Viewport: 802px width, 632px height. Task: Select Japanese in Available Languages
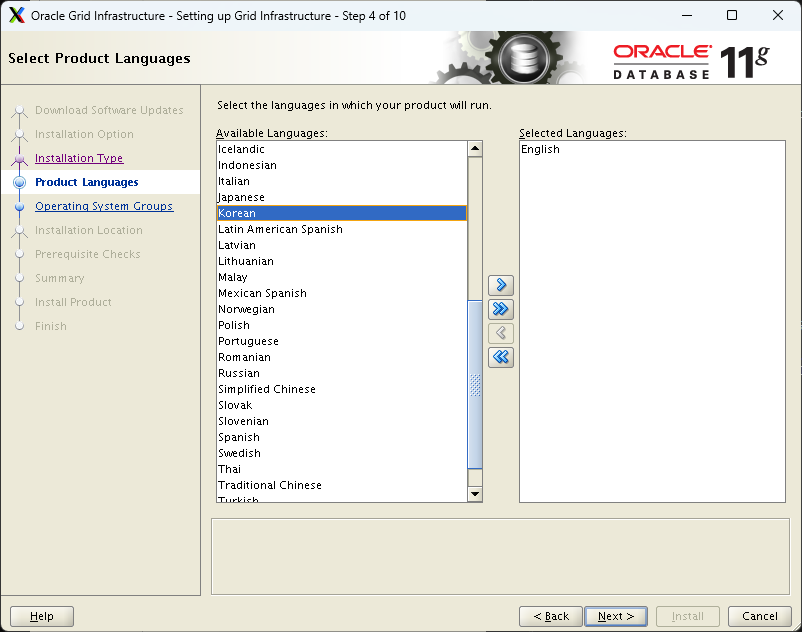click(342, 197)
